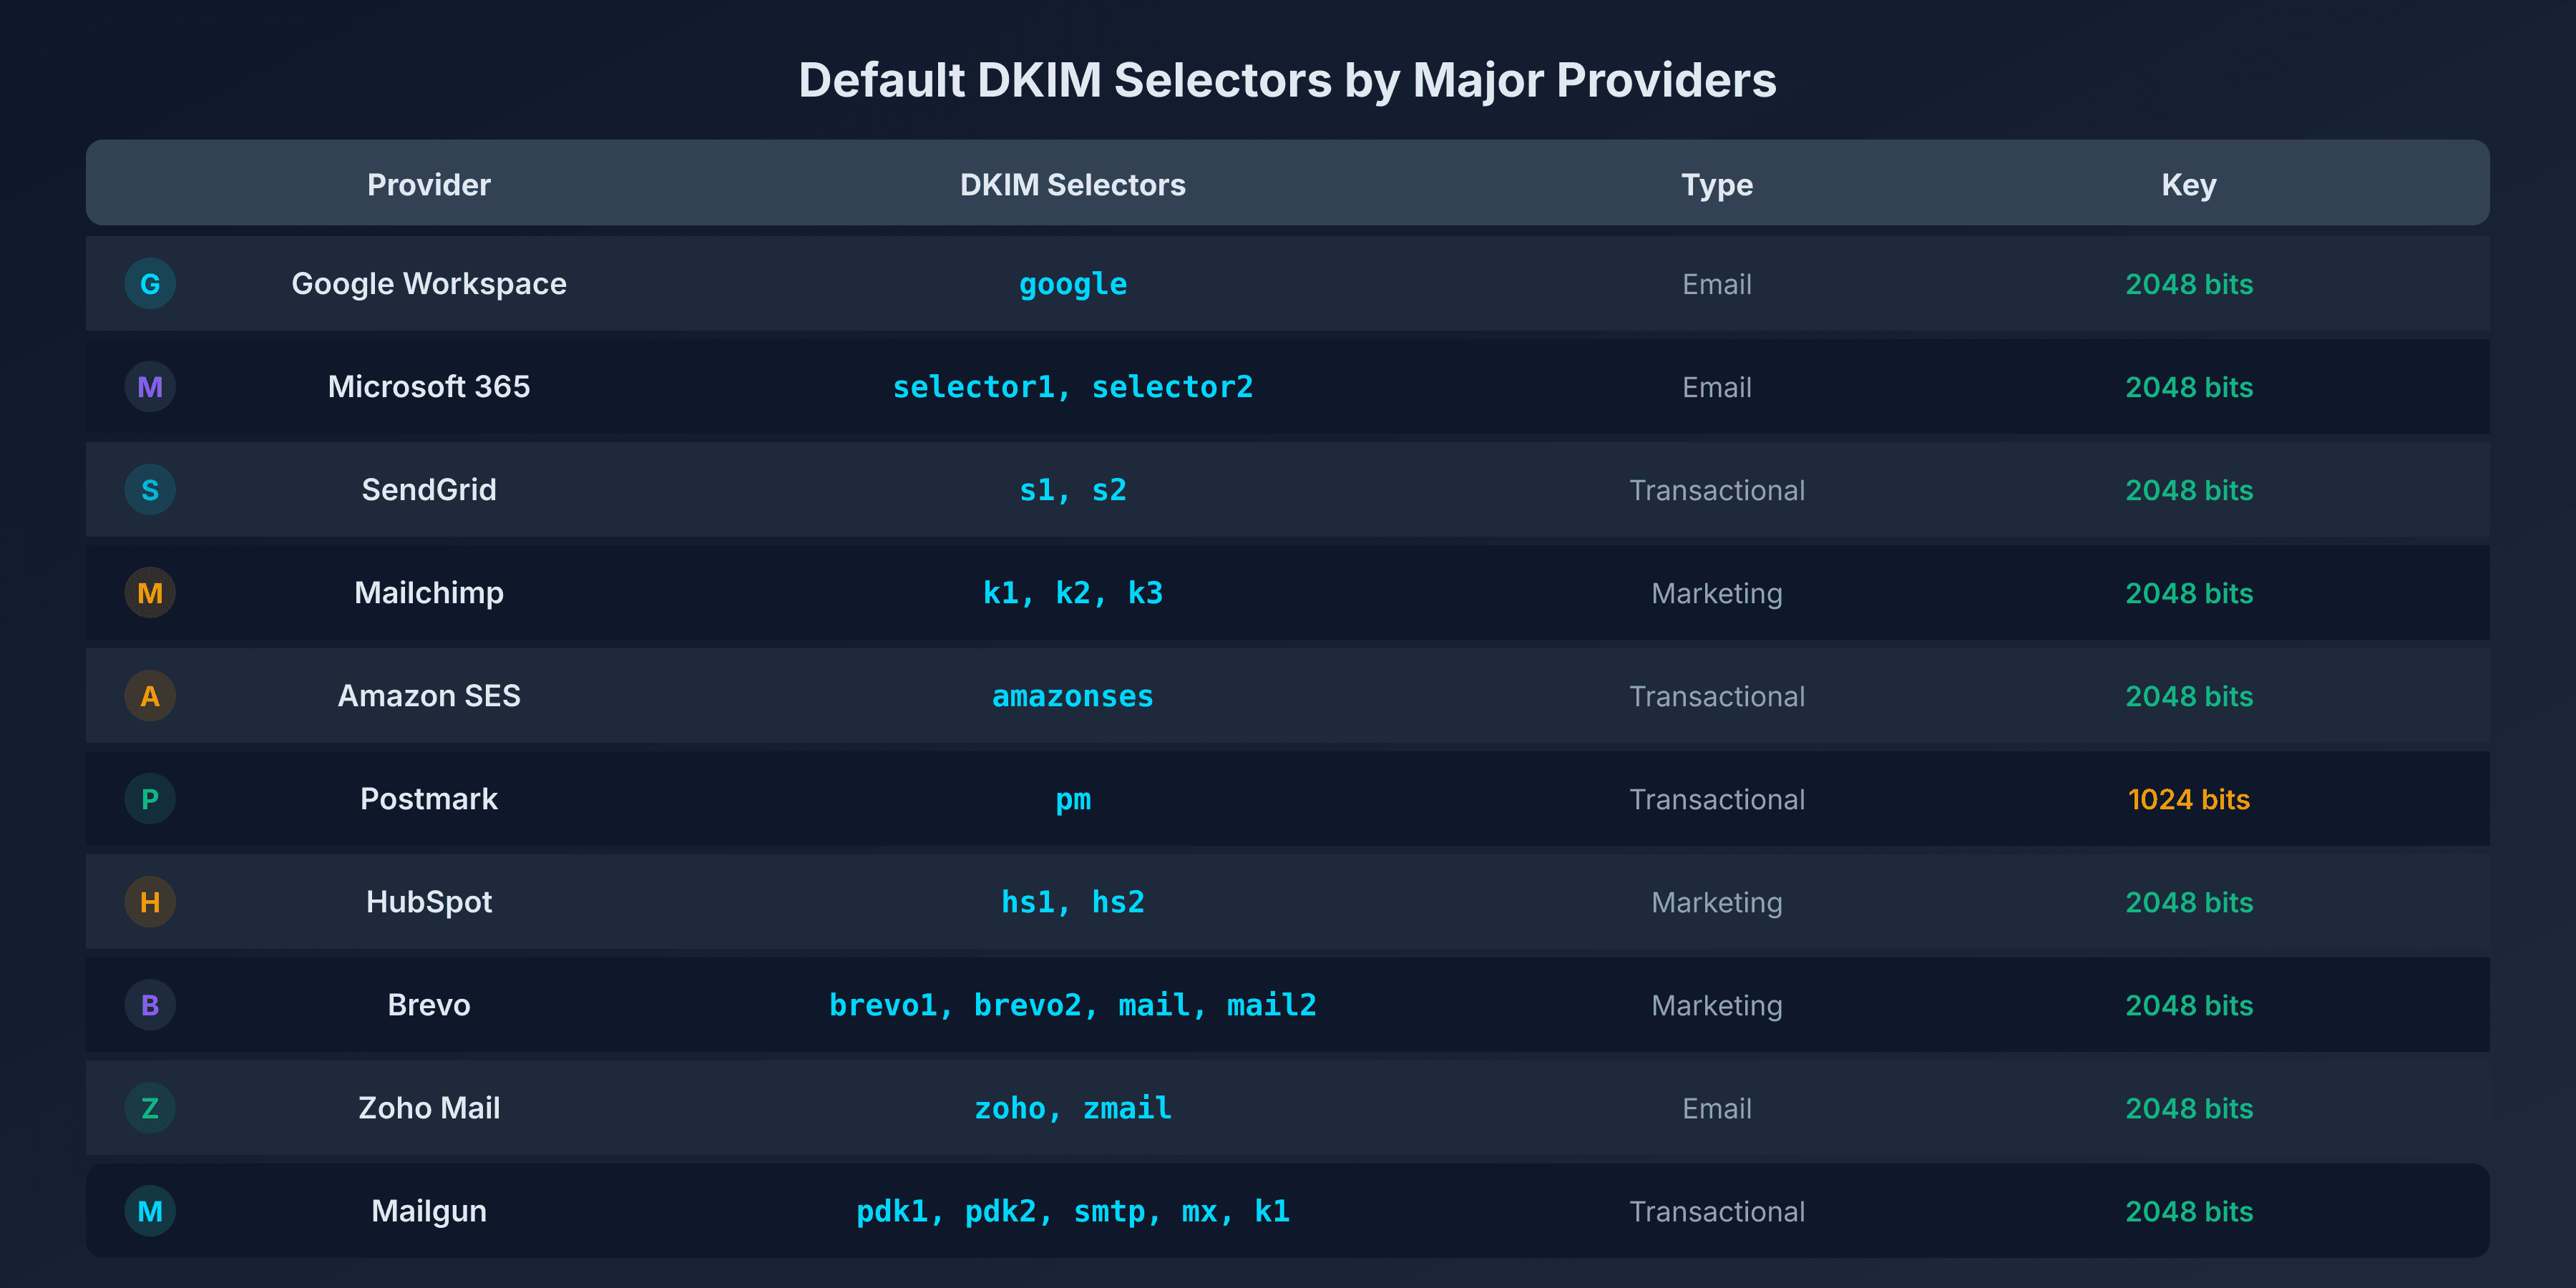The image size is (2576, 1288).
Task: Select the Mailgun provider name
Action: point(429,1211)
